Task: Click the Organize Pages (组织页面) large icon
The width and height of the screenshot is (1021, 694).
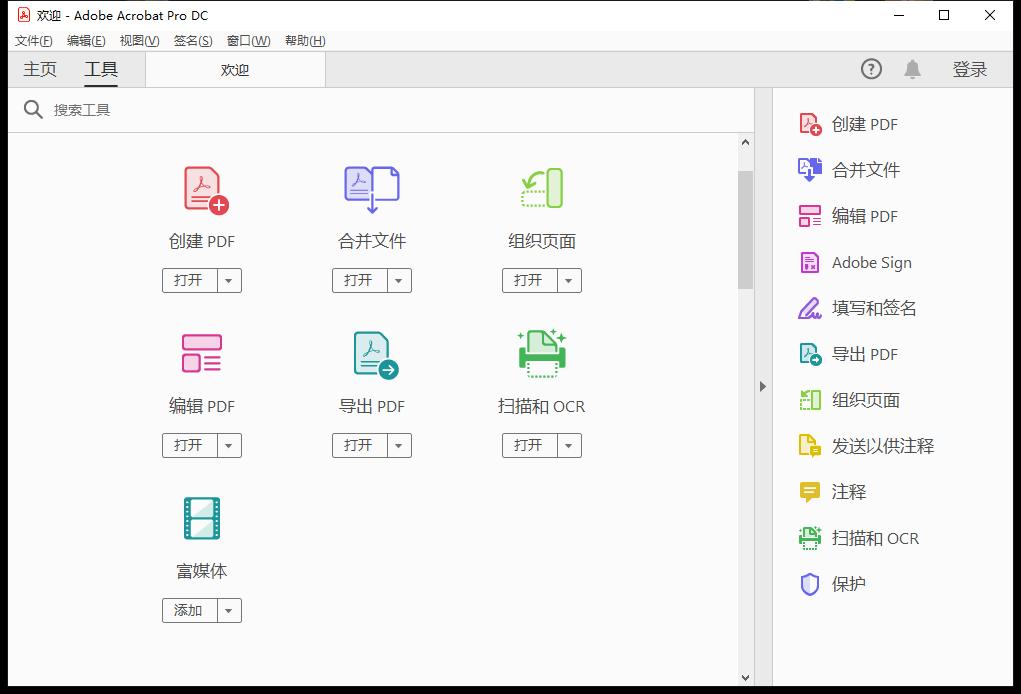Action: [x=542, y=188]
